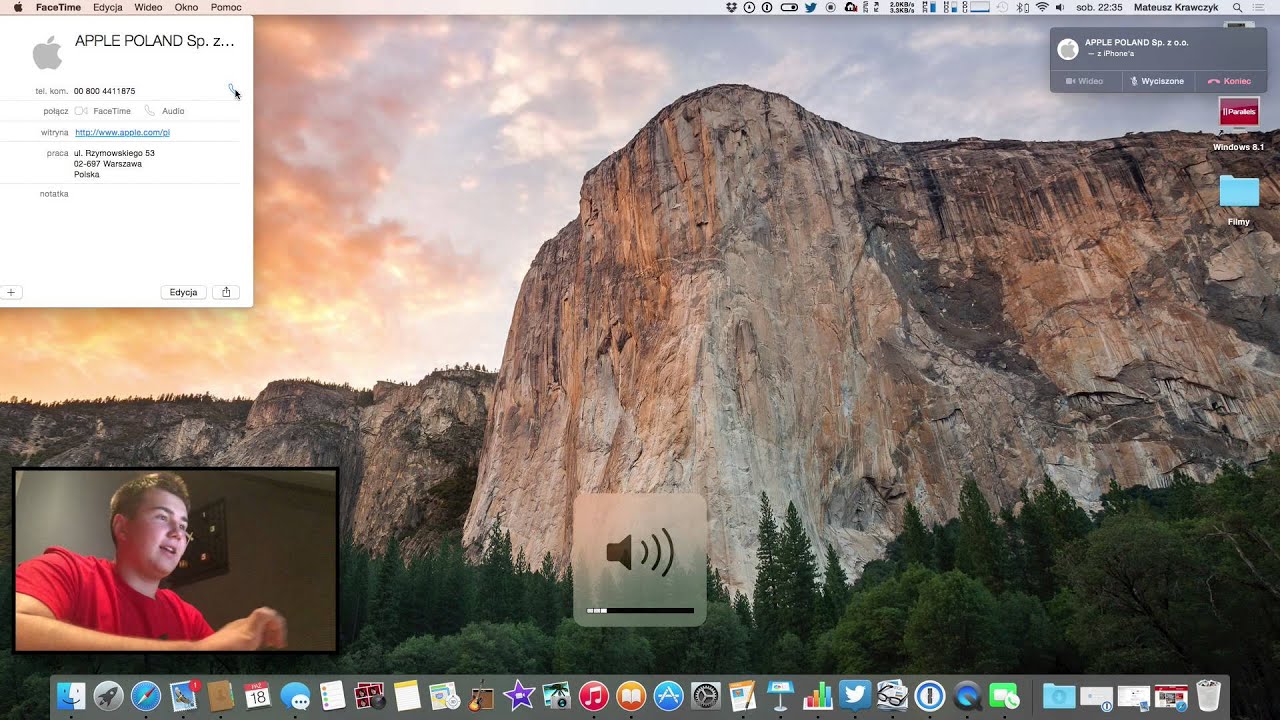Open Mail from the Dock
This screenshot has width=1280, height=720.
(x=184, y=696)
